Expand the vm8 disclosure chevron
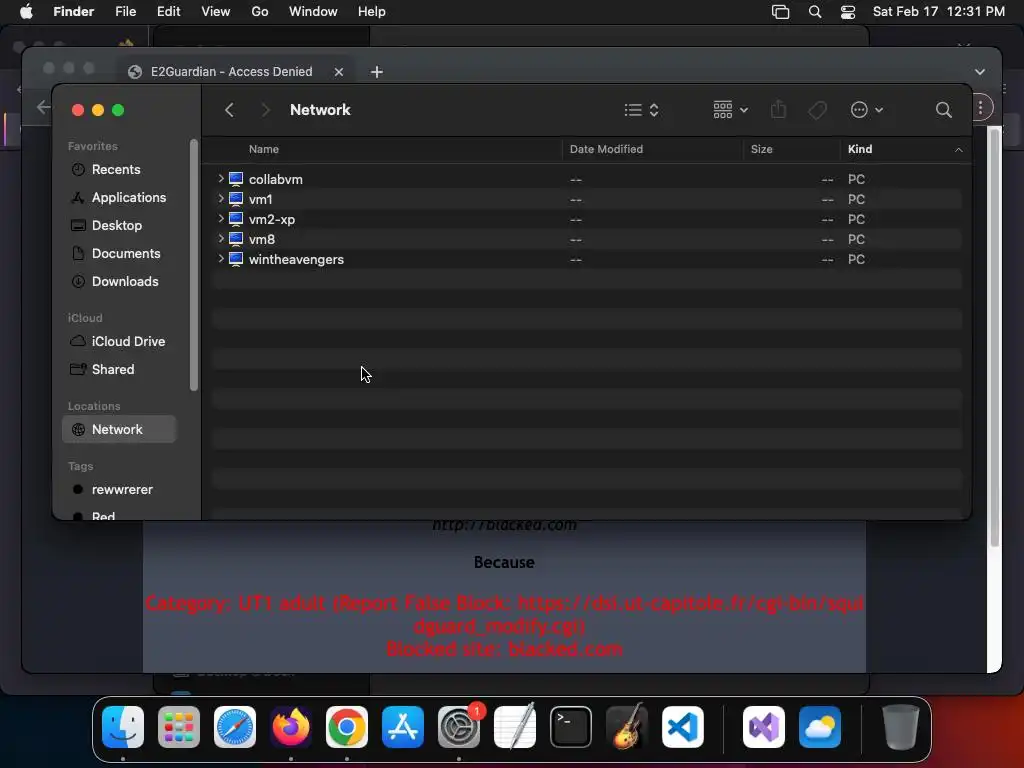The height and width of the screenshot is (768, 1024). click(x=221, y=239)
